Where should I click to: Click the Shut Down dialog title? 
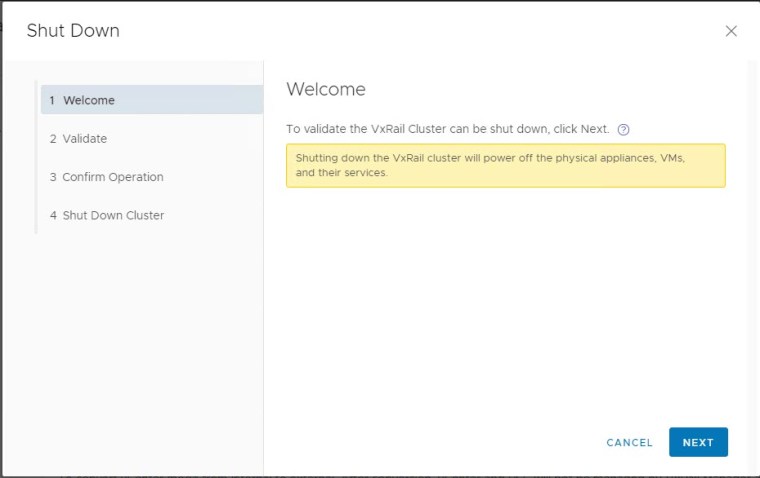coord(73,31)
